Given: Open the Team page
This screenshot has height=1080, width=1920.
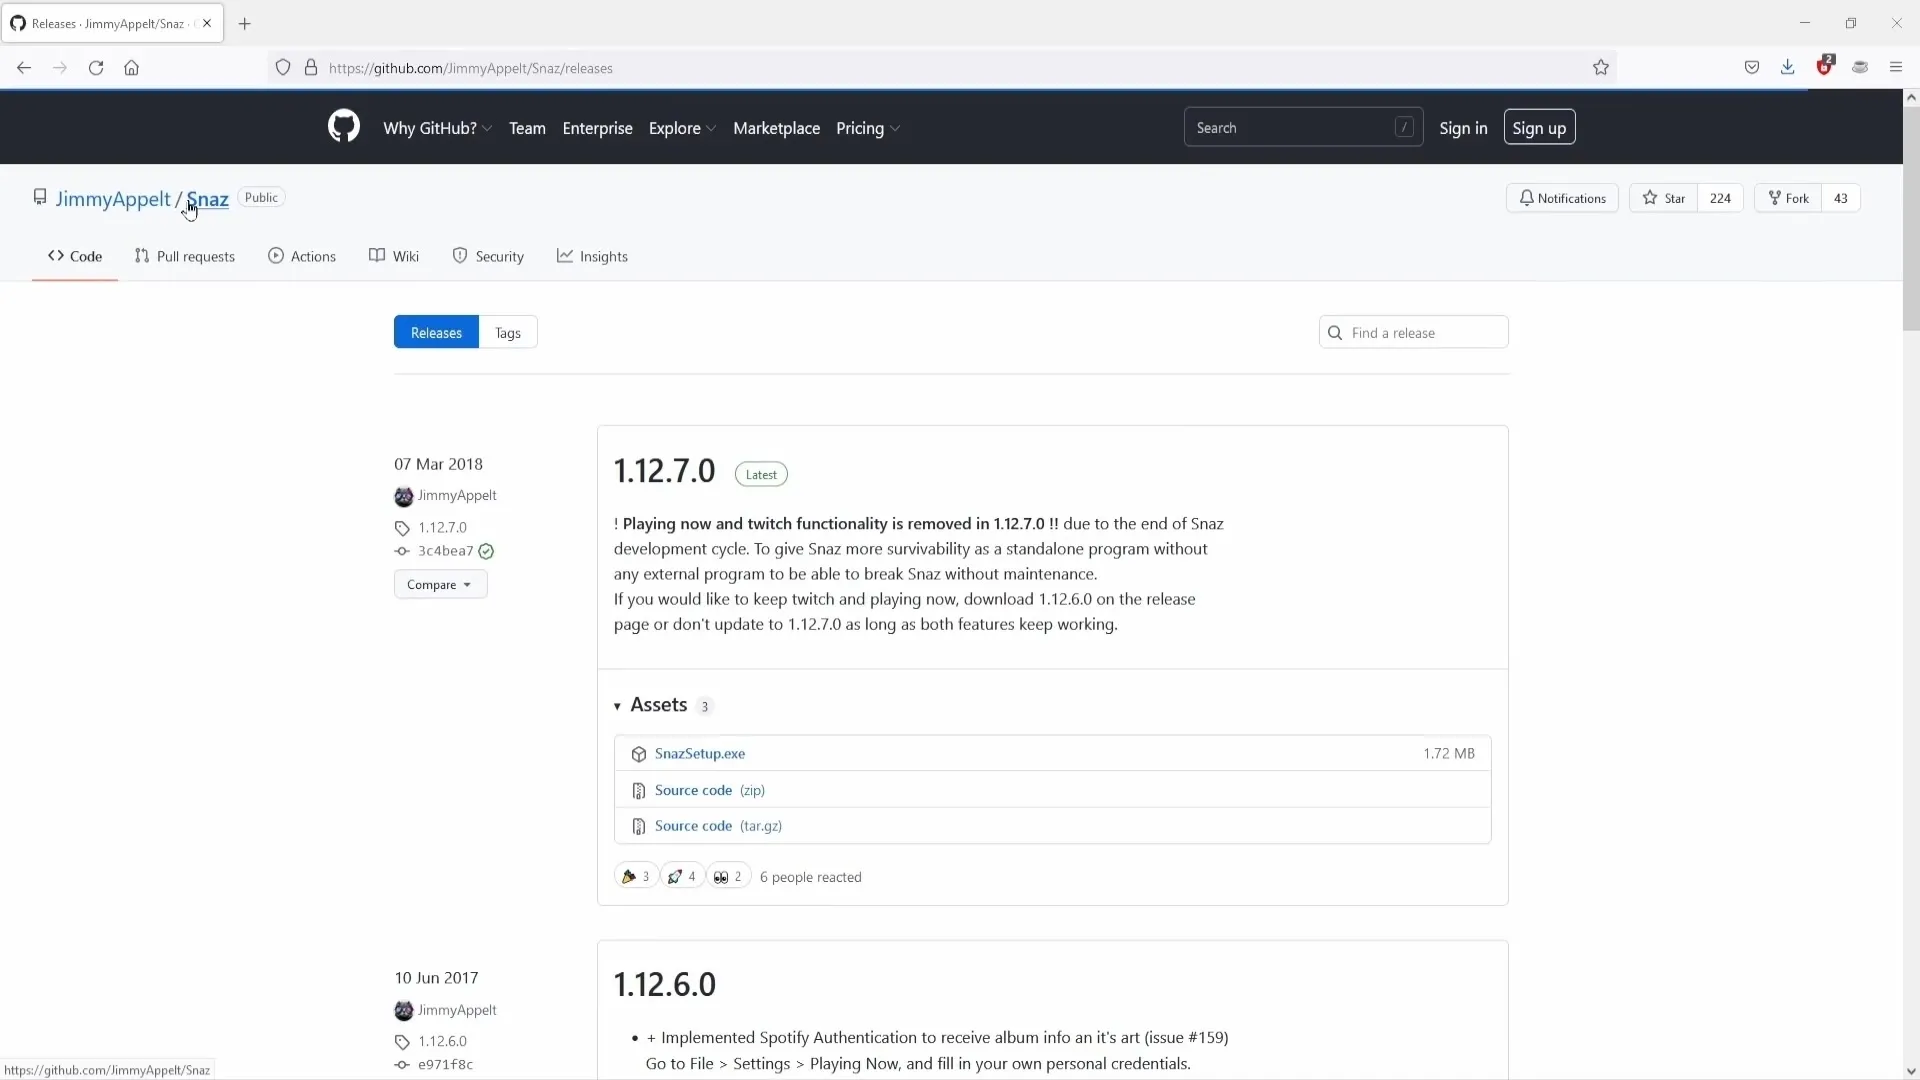Looking at the screenshot, I should pyautogui.click(x=527, y=128).
